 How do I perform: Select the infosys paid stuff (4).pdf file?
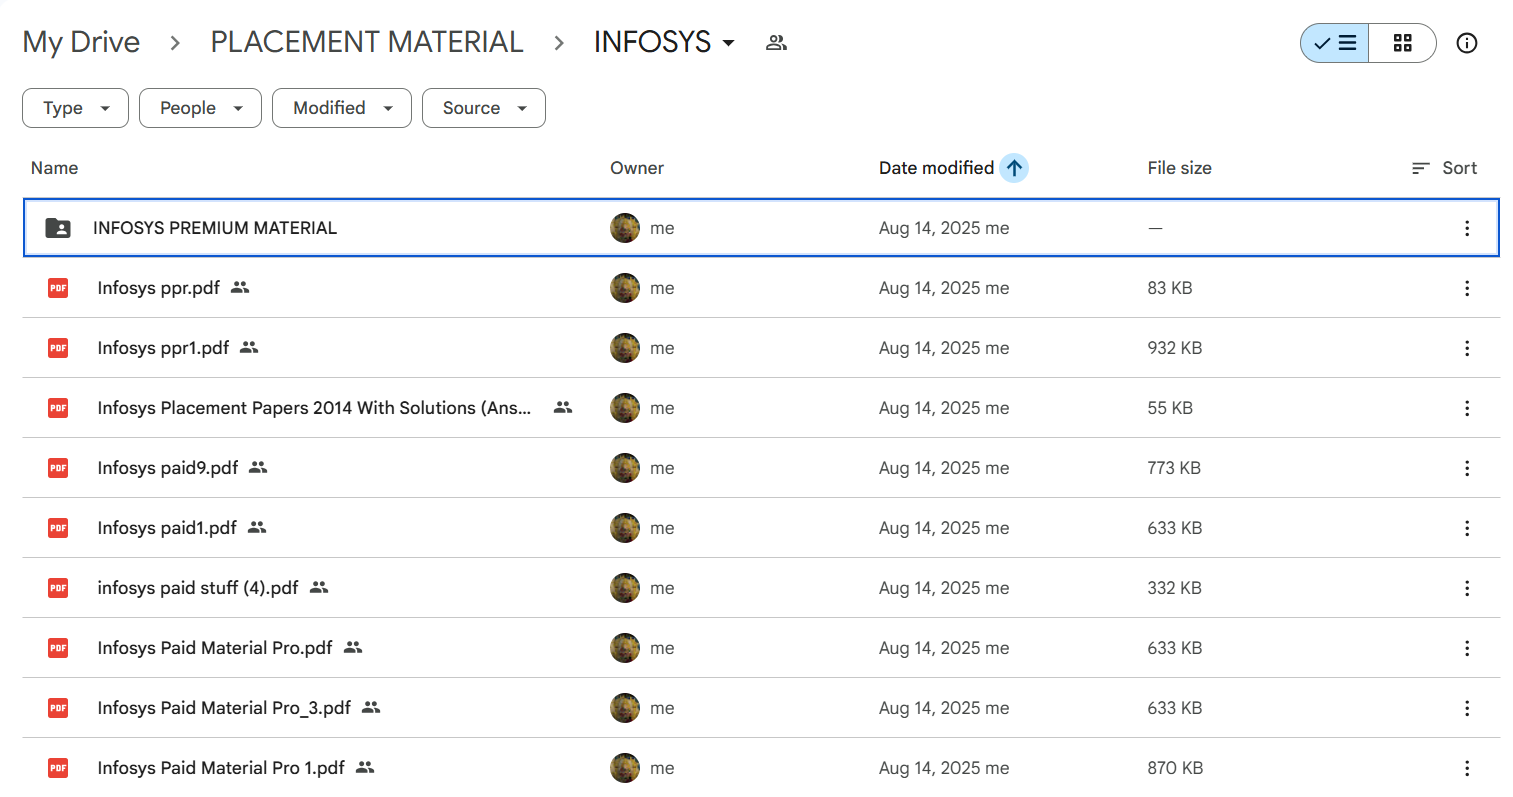(198, 588)
